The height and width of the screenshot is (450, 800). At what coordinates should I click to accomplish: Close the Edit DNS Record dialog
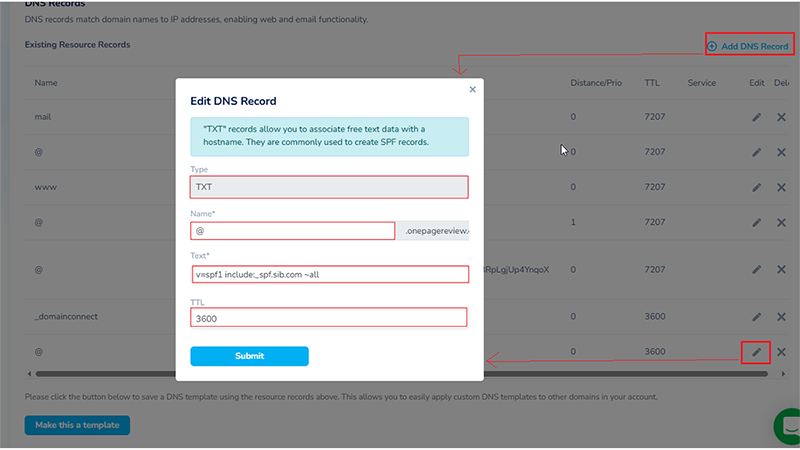tap(473, 89)
